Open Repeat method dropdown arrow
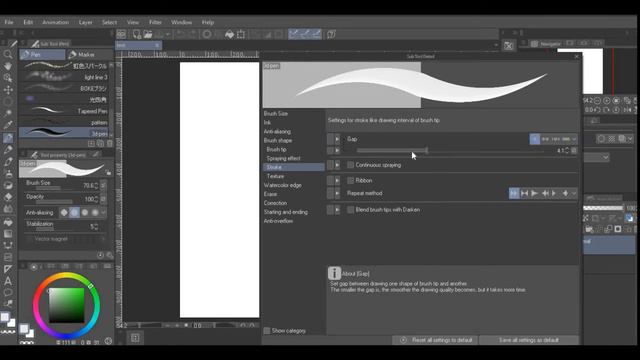The width and height of the screenshot is (640, 360). click(574, 193)
